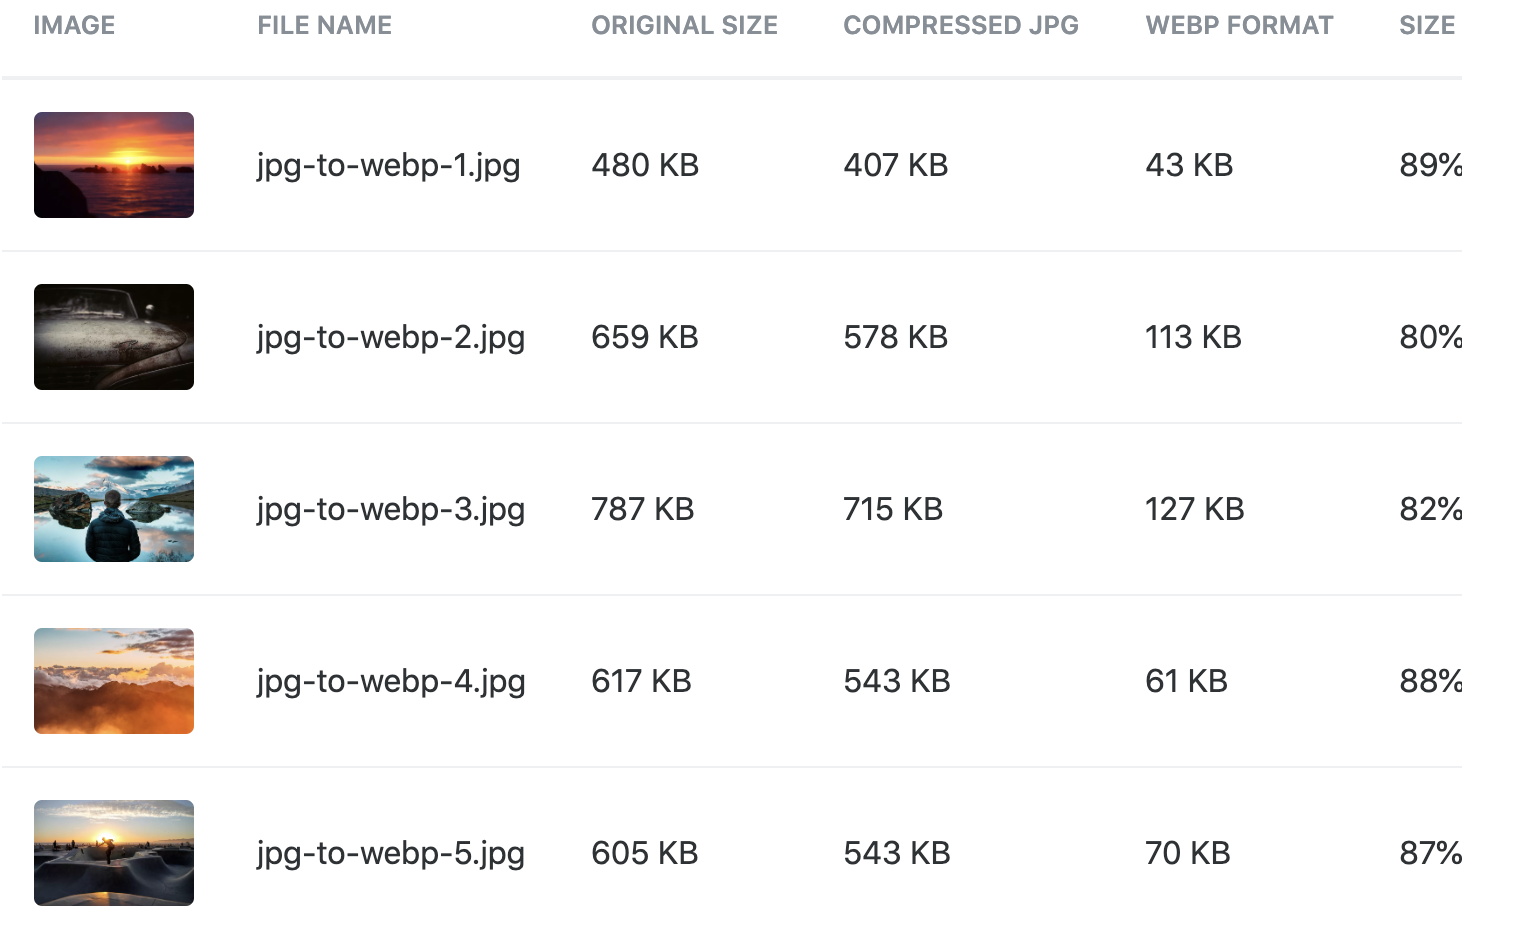Sort by ORIGINAL SIZE column header
The image size is (1516, 930).
684,26
